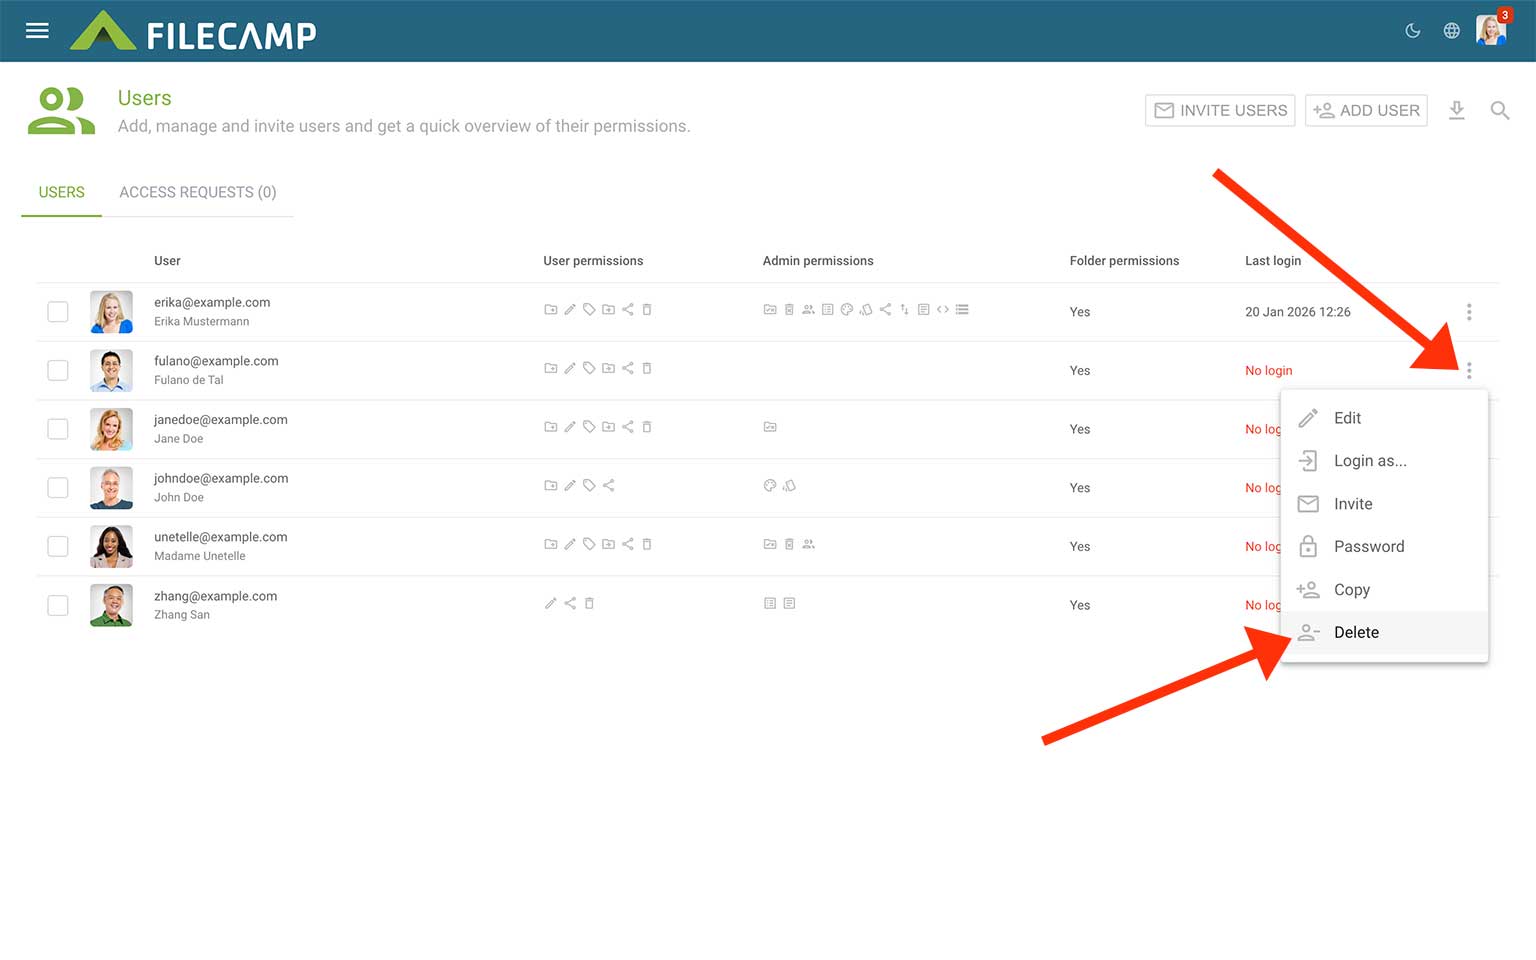Open the search magnifier icon
This screenshot has height=960, width=1536.
click(x=1500, y=110)
